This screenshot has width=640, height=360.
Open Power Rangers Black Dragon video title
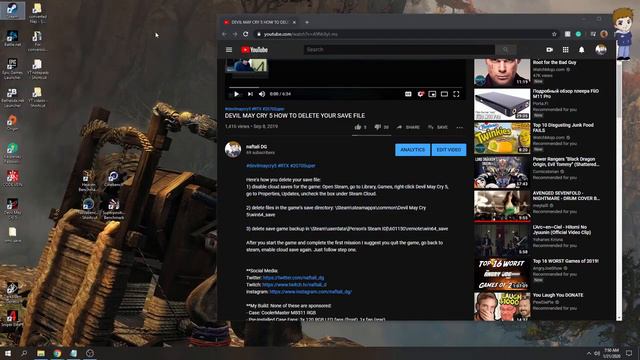tap(566, 162)
